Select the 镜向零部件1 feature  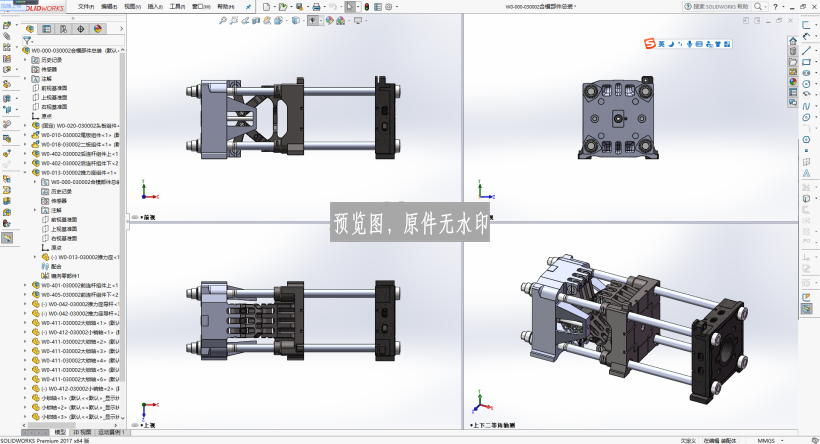tap(65, 276)
